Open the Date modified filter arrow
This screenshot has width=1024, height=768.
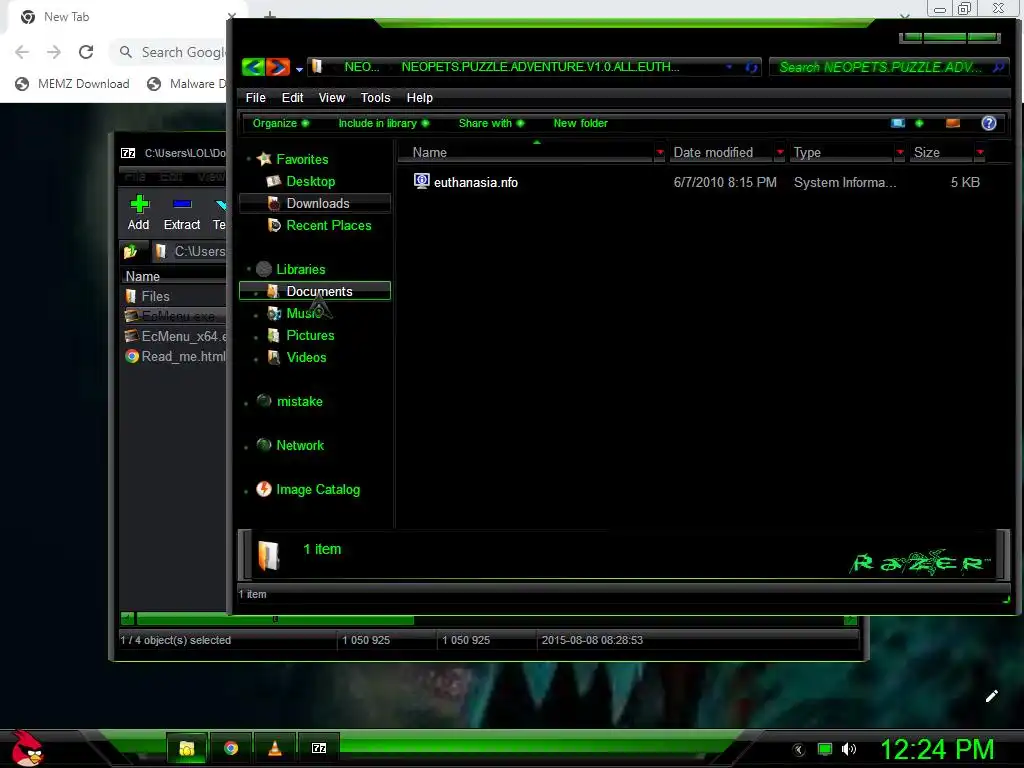(x=780, y=152)
